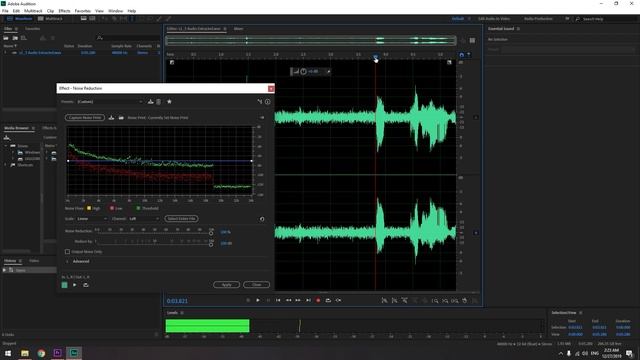640x360 pixels.
Task: Open the Favorites menu
Action: point(82,11)
